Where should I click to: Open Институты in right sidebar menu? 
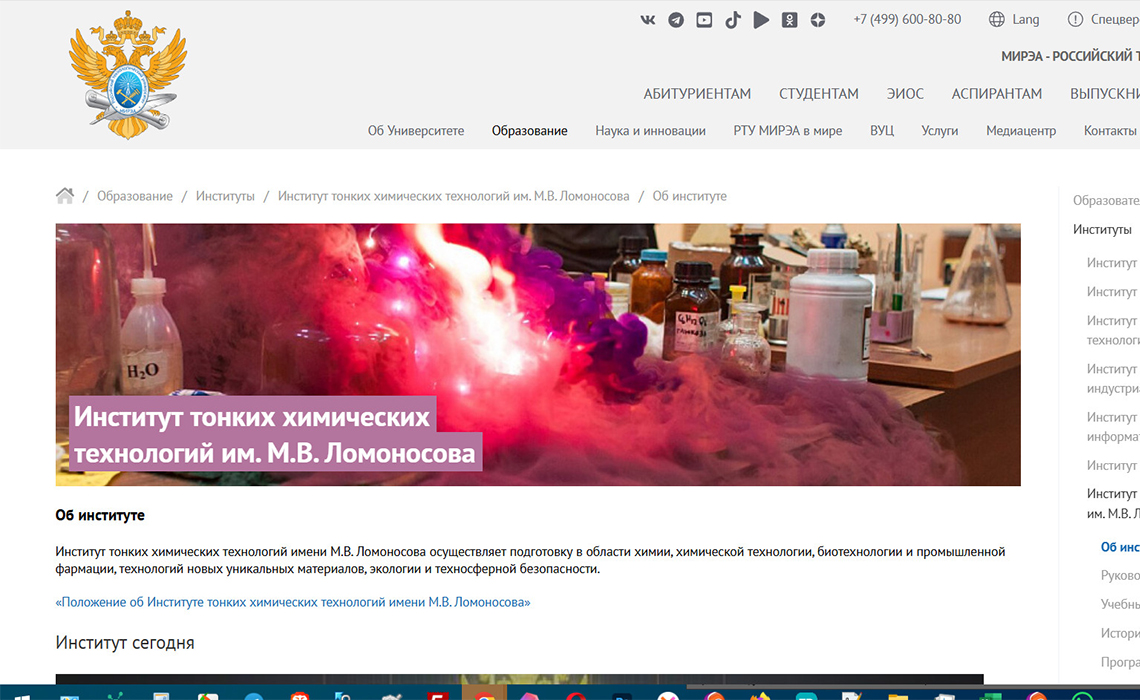coord(1102,230)
